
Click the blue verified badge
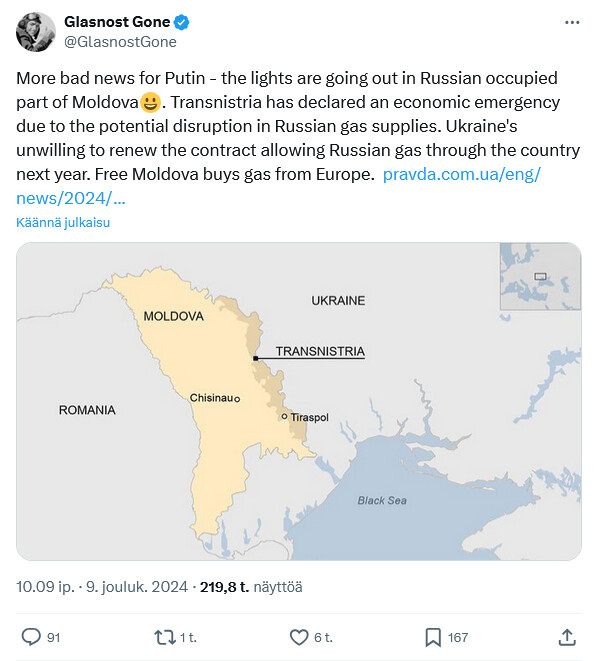[182, 22]
